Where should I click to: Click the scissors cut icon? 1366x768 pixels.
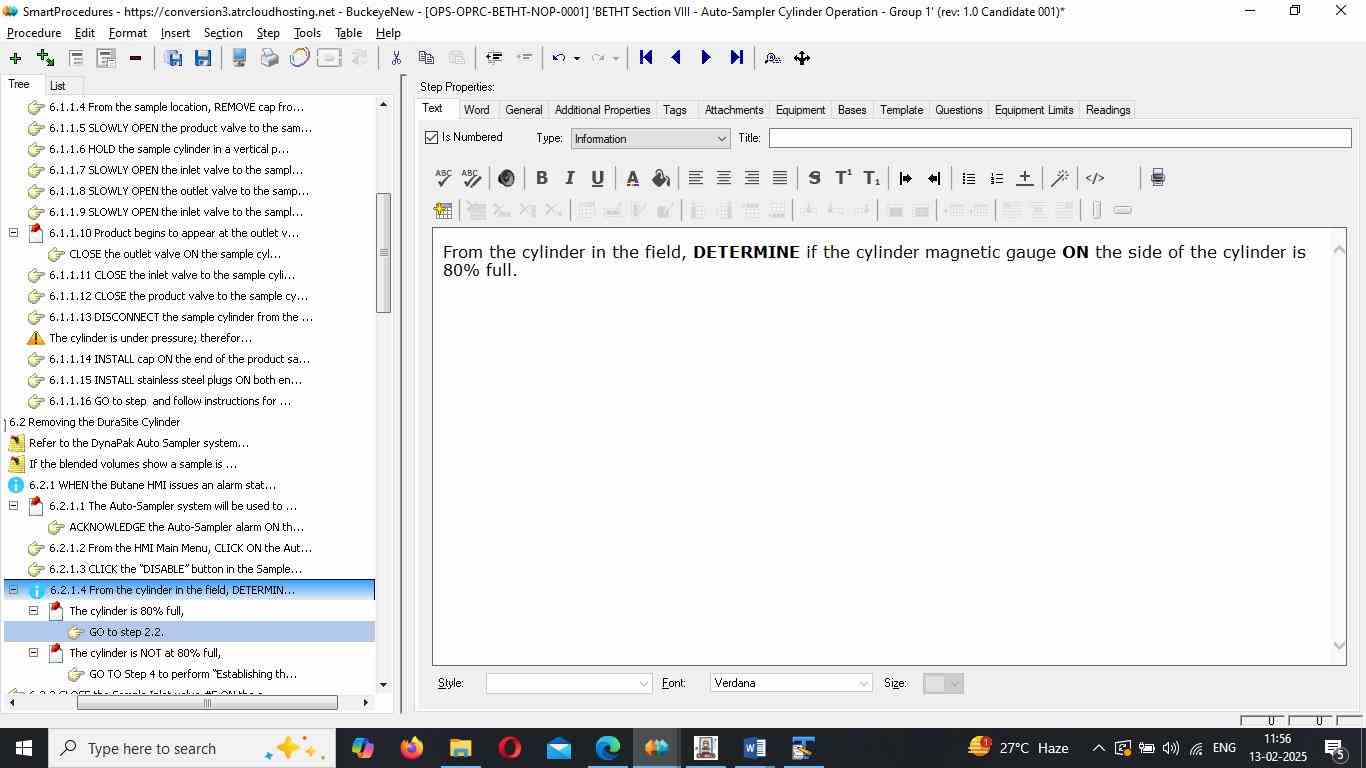[396, 58]
